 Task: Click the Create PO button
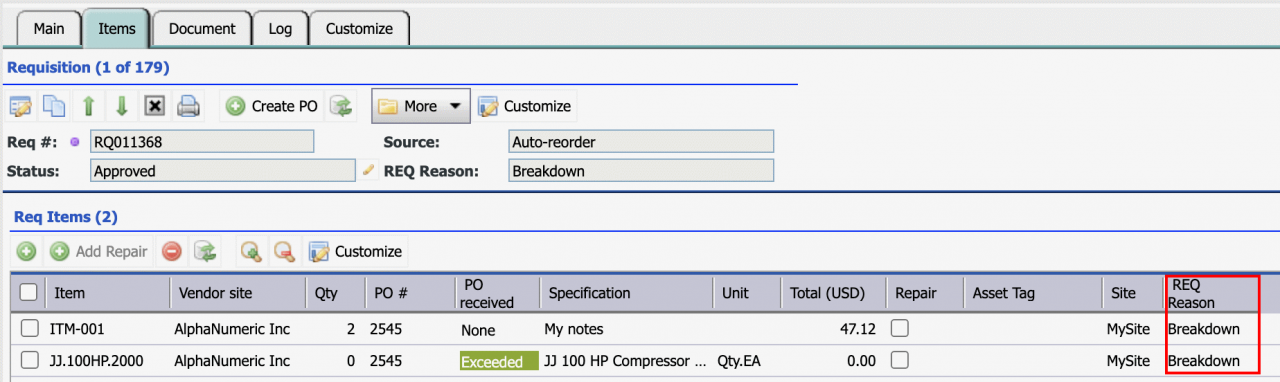pyautogui.click(x=272, y=106)
